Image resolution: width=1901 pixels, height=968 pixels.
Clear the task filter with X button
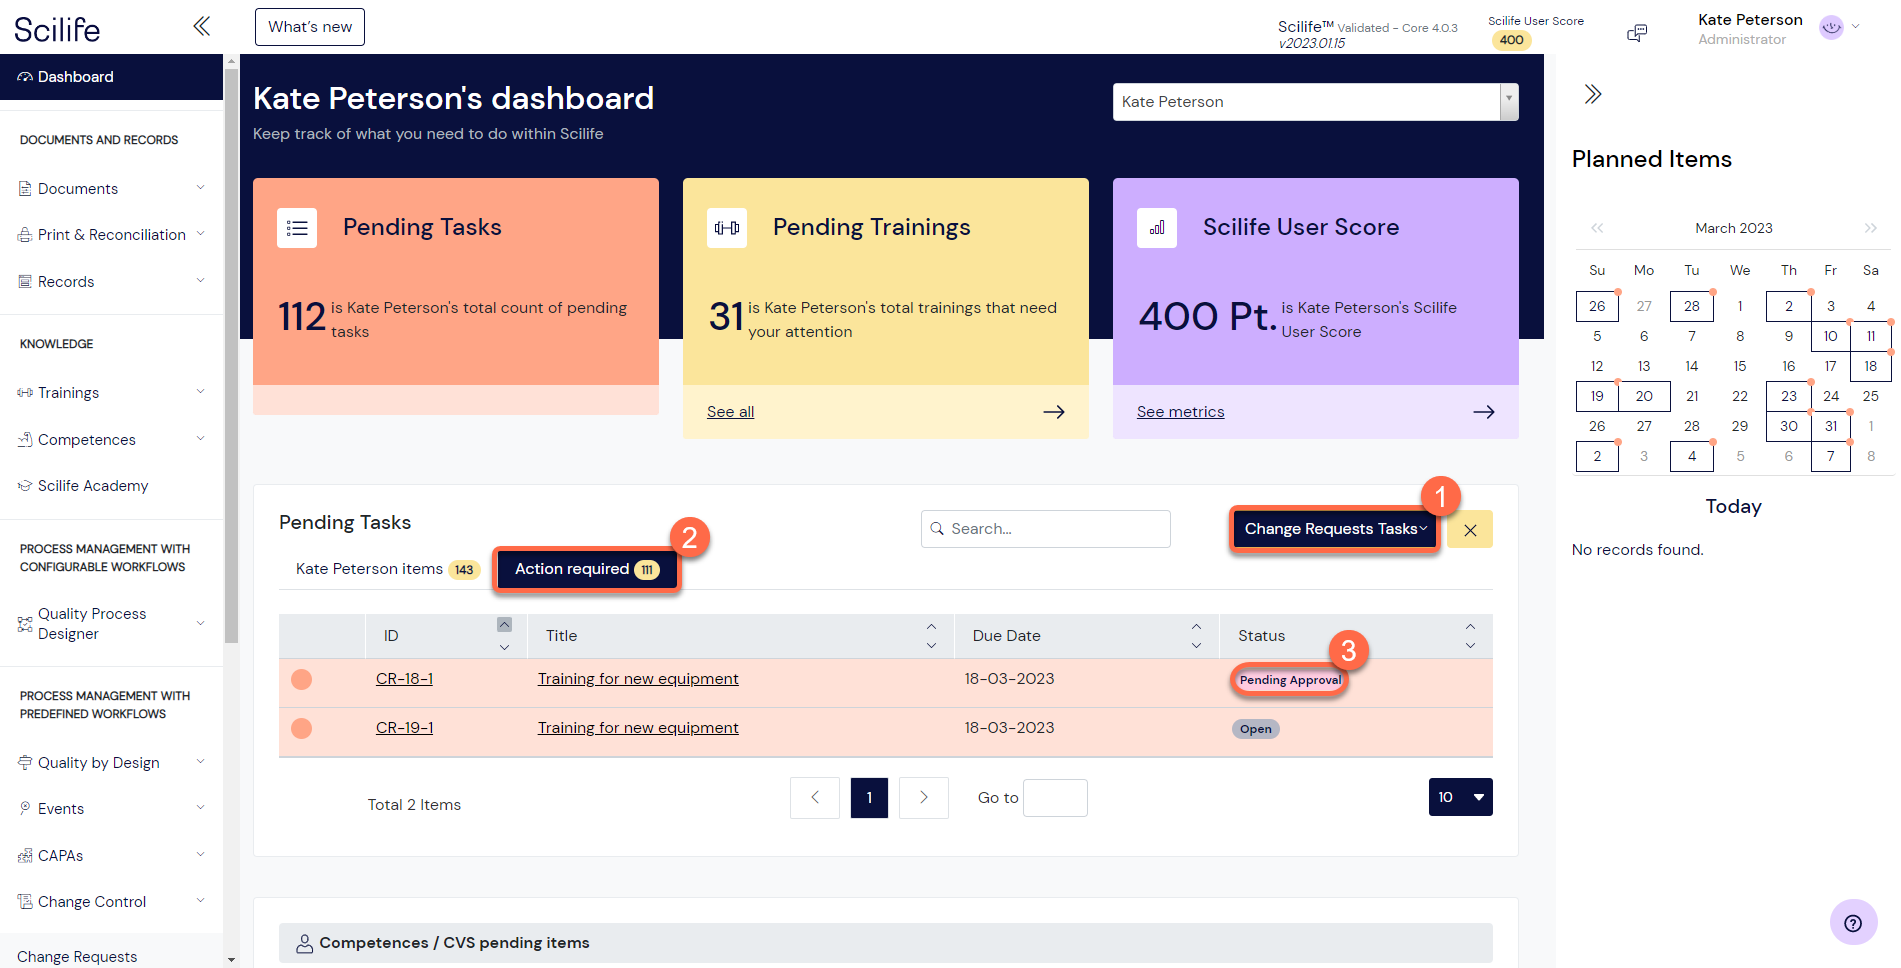tap(1470, 530)
